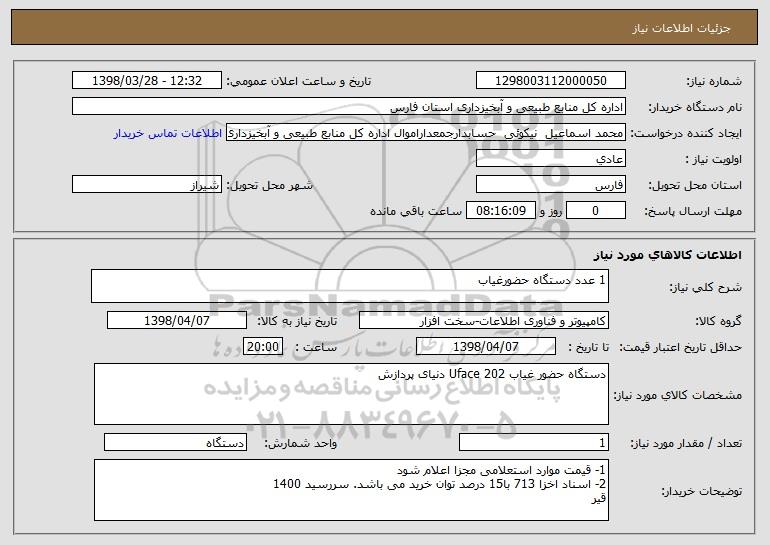Click the label نام دستگاه خریدار:
770x545 pixels.
click(695, 107)
